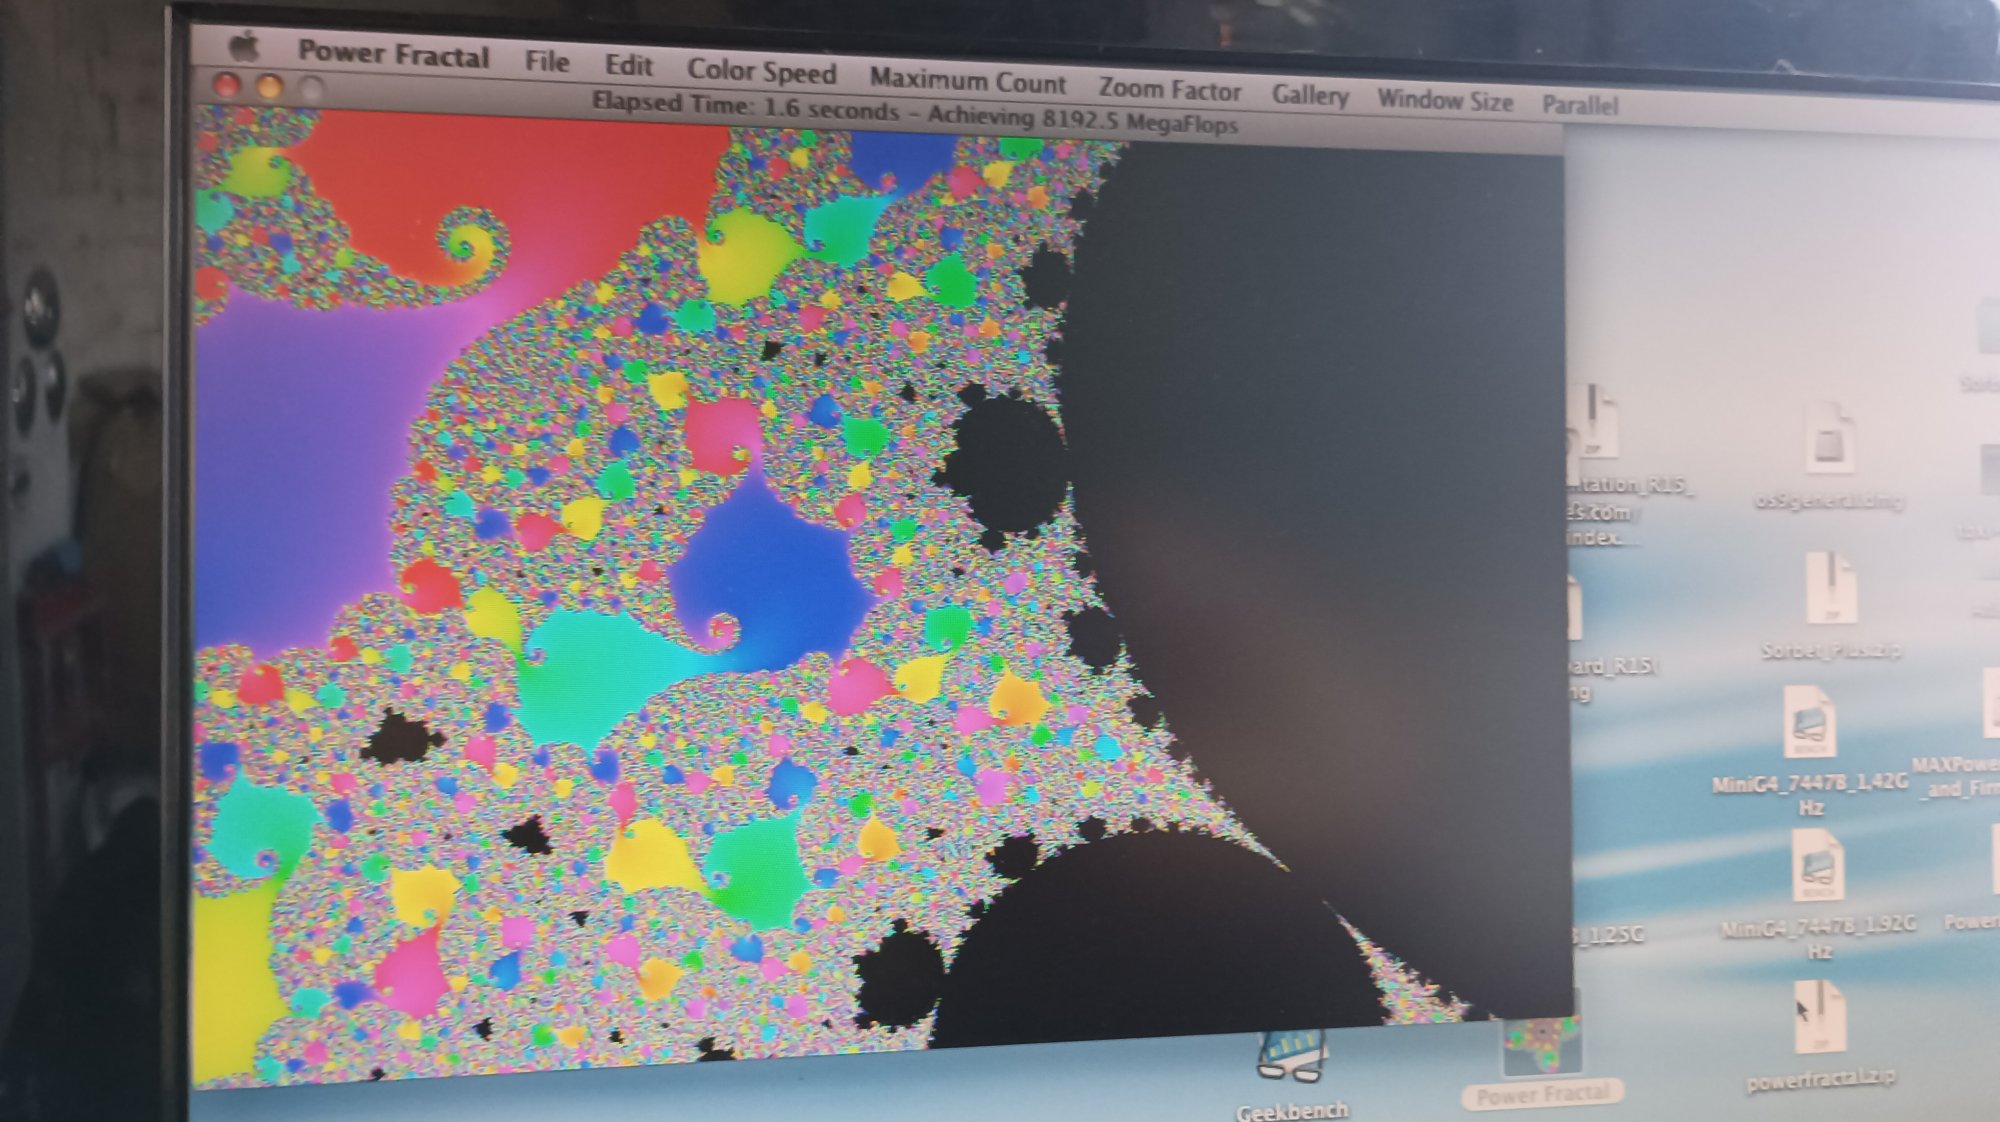This screenshot has width=2000, height=1122.
Task: Open the Apple menu
Action: 245,47
